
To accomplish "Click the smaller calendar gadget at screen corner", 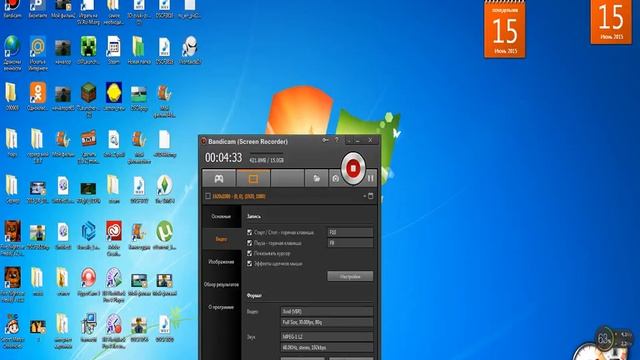I will (611, 22).
